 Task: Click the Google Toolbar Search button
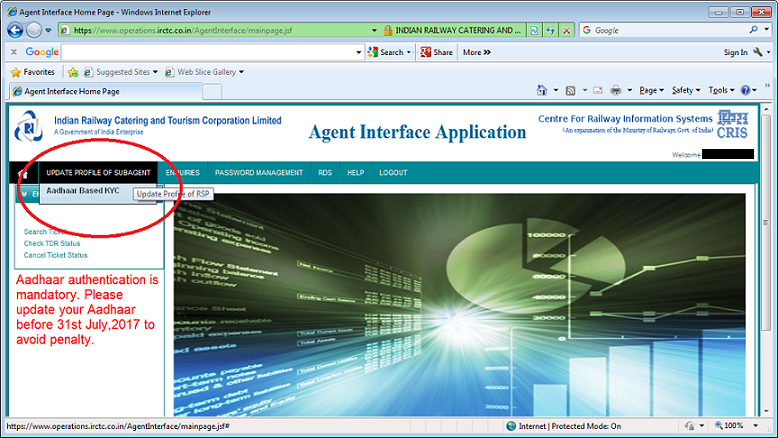[386, 52]
